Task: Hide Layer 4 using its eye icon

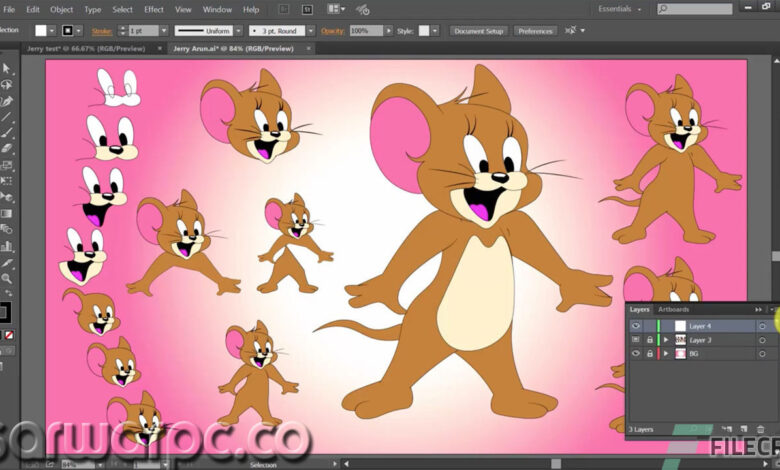Action: [636, 326]
